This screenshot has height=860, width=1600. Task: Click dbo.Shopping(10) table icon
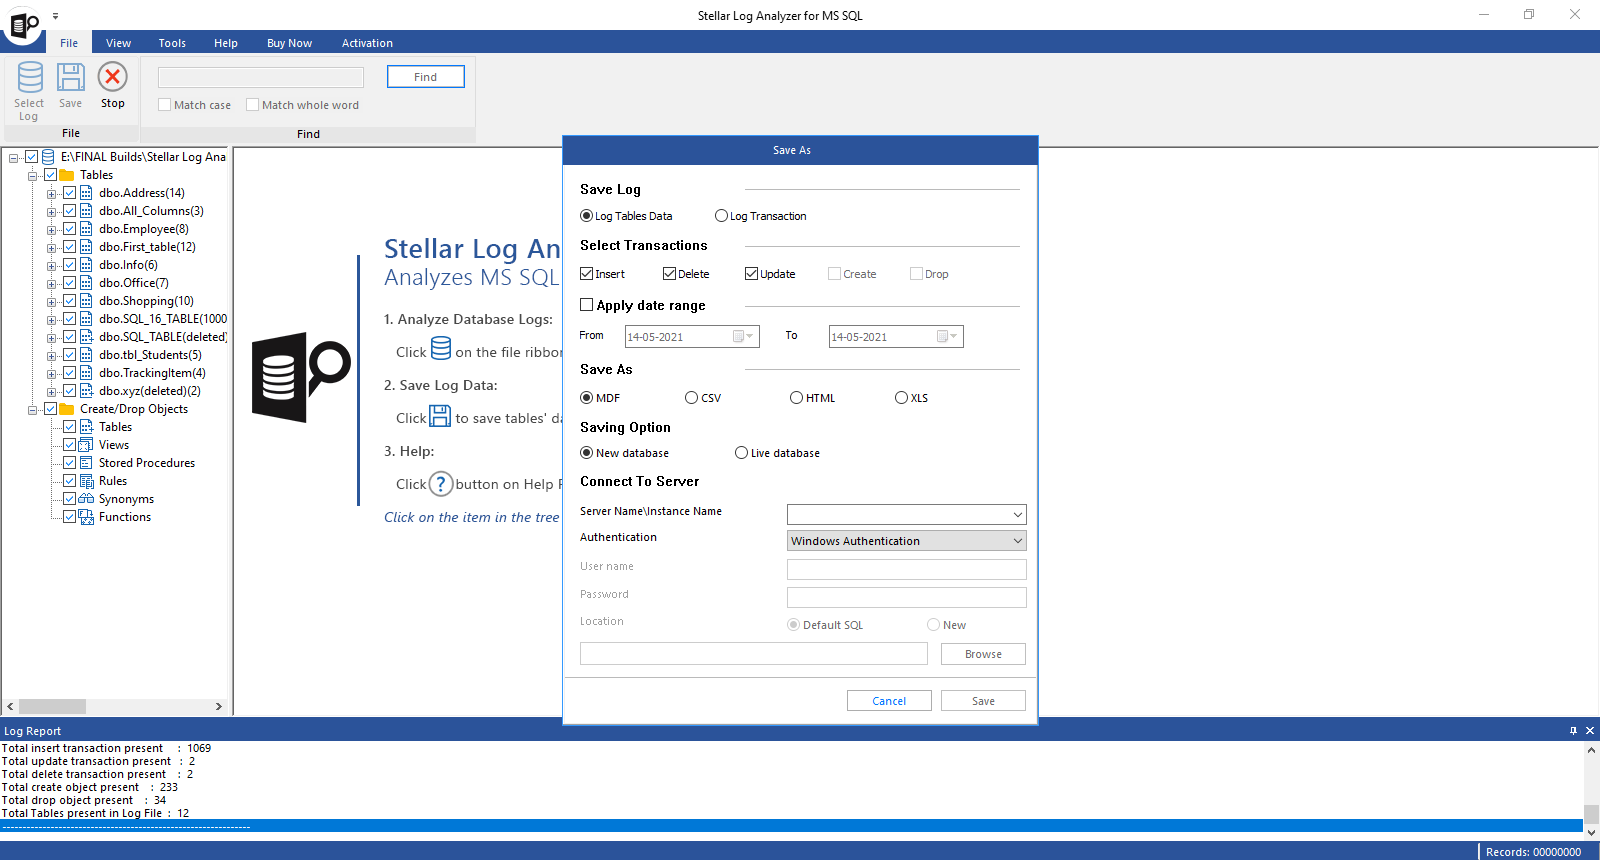tap(86, 301)
